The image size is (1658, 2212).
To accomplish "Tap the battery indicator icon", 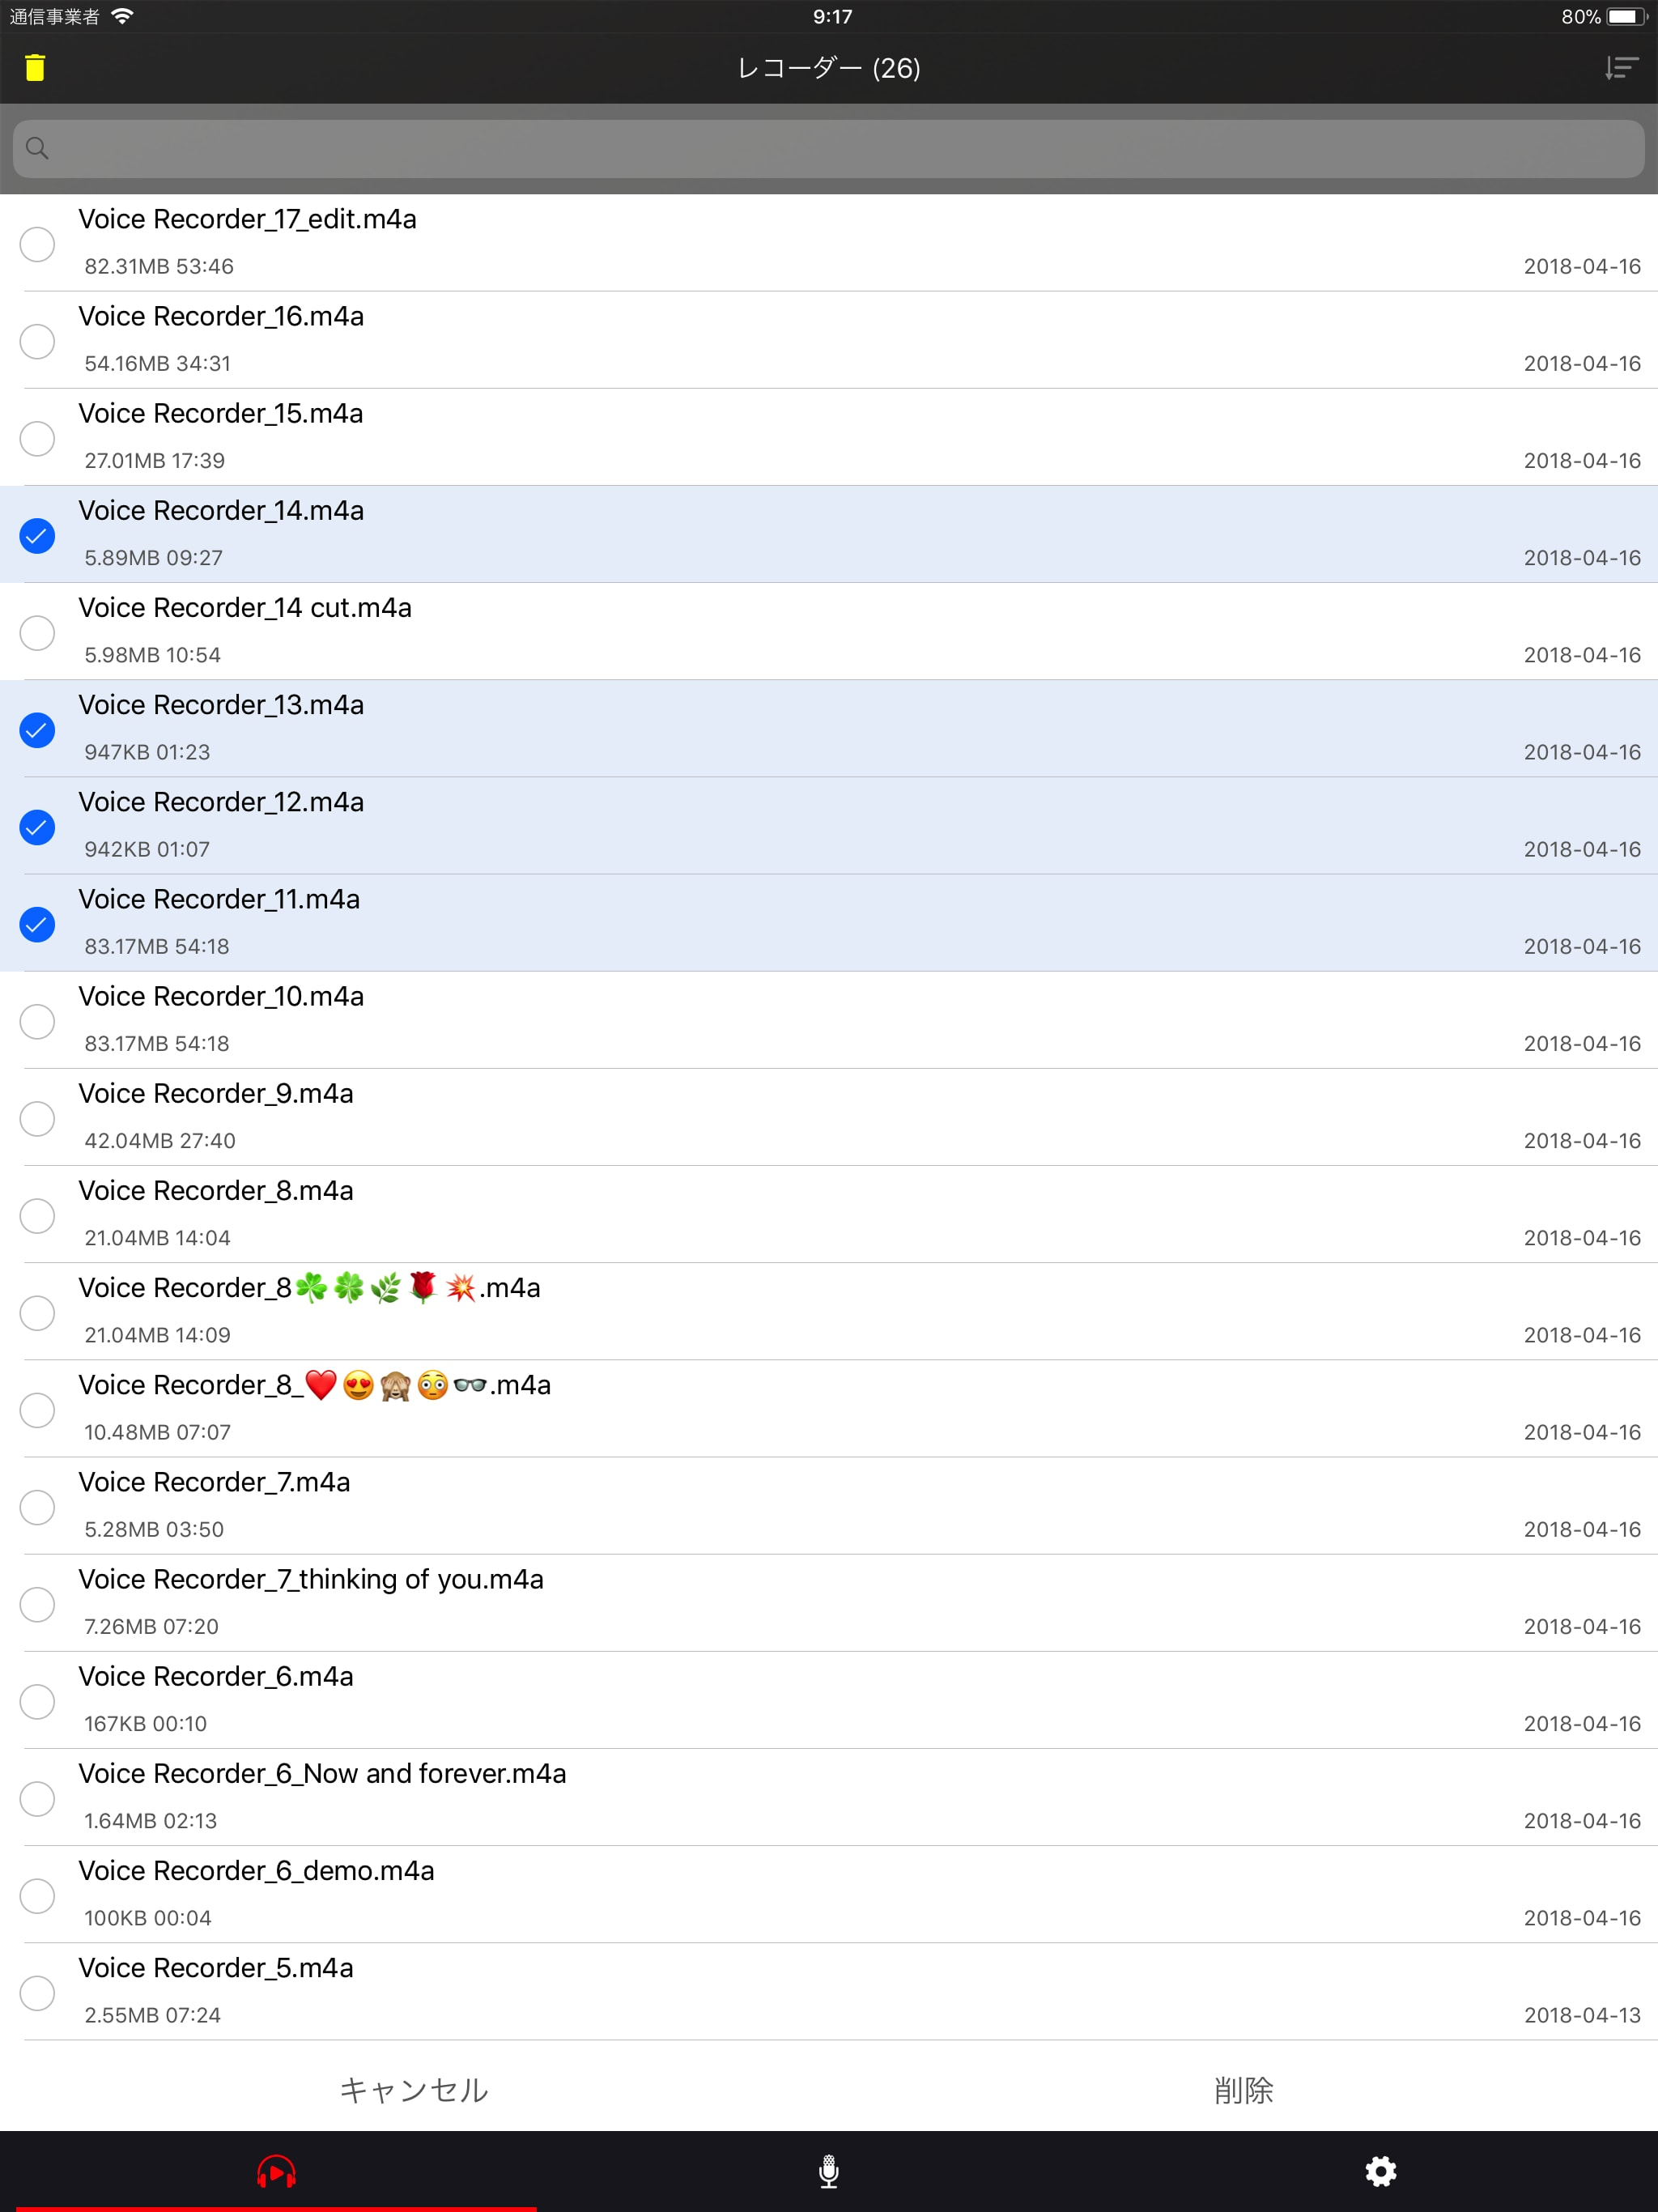I will (x=1626, y=16).
